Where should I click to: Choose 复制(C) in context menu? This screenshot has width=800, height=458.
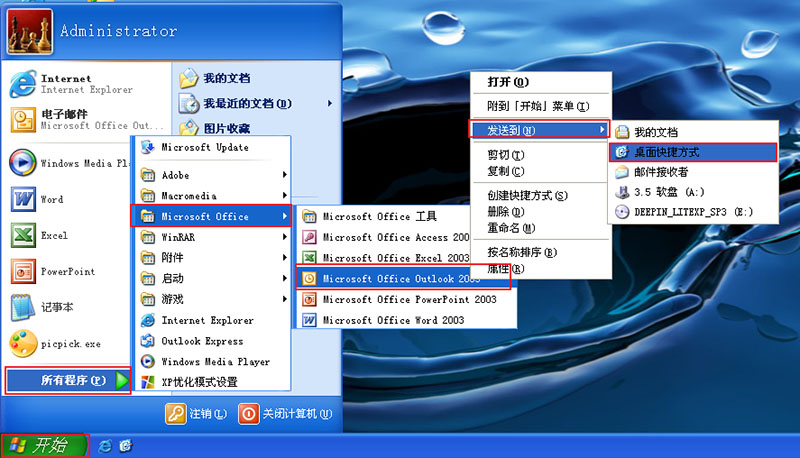[x=540, y=171]
